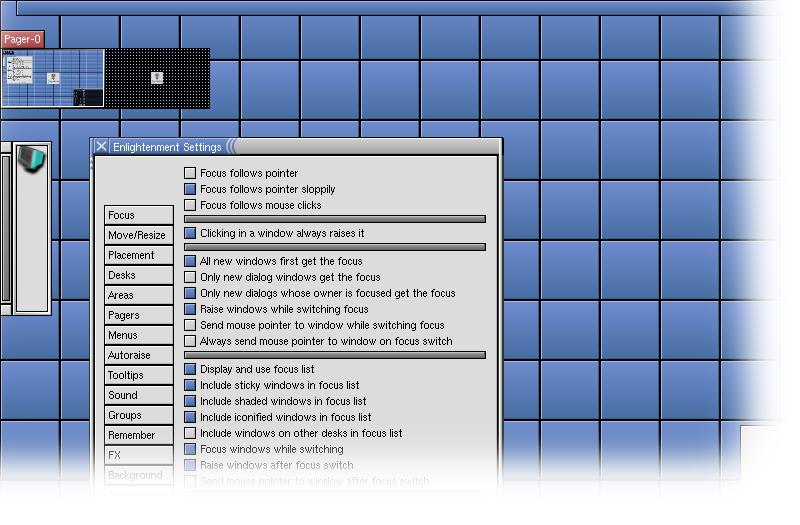Open the Move/Resize settings tab

[x=139, y=235]
